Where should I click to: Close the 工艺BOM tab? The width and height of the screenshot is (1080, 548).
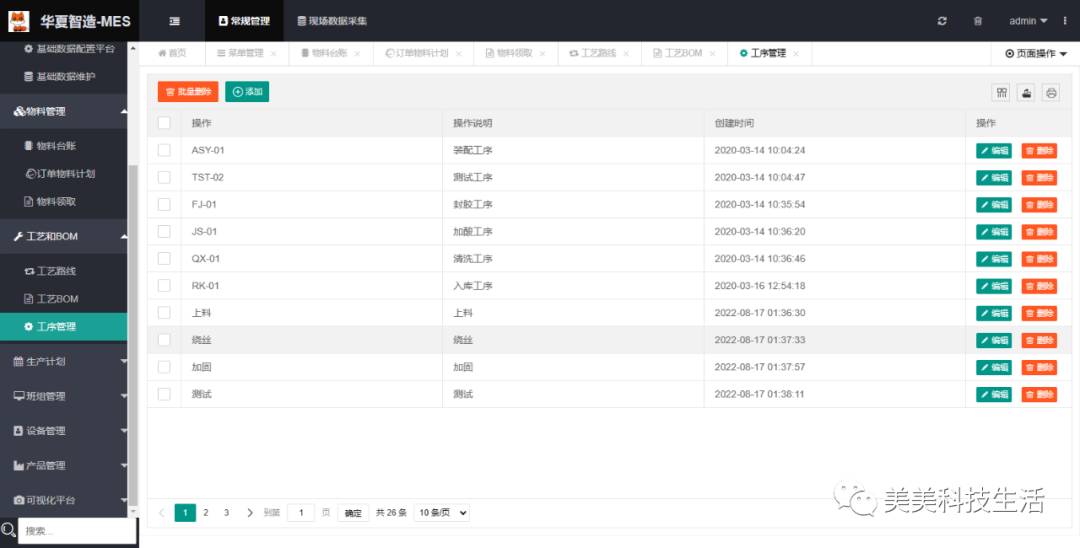[x=712, y=54]
